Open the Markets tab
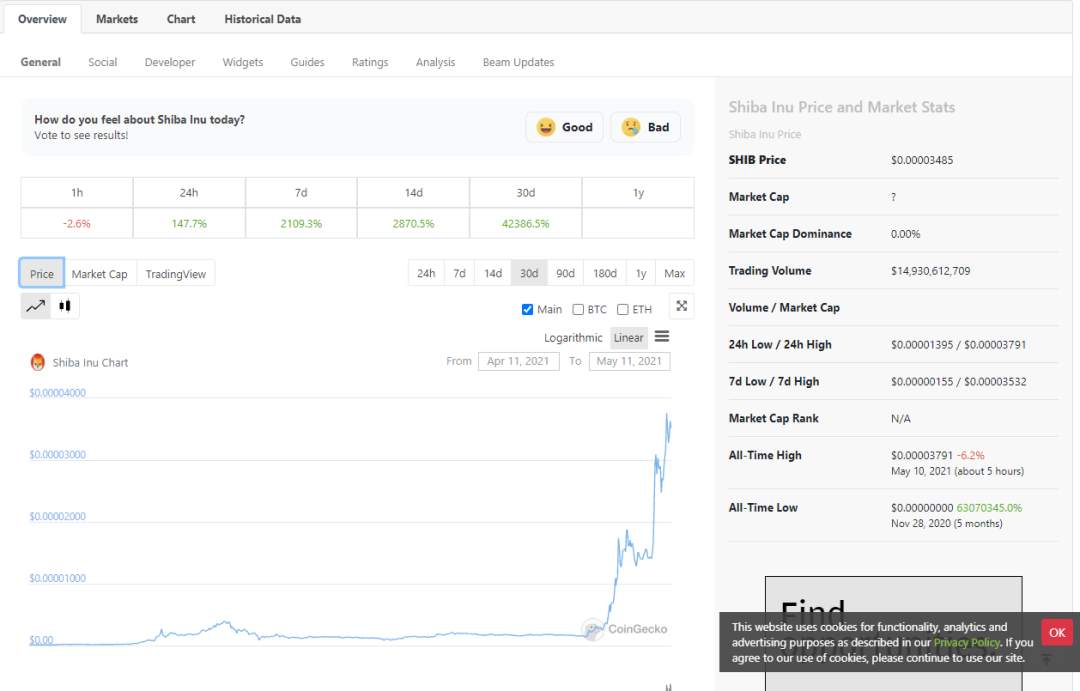The height and width of the screenshot is (691, 1080). 117,19
